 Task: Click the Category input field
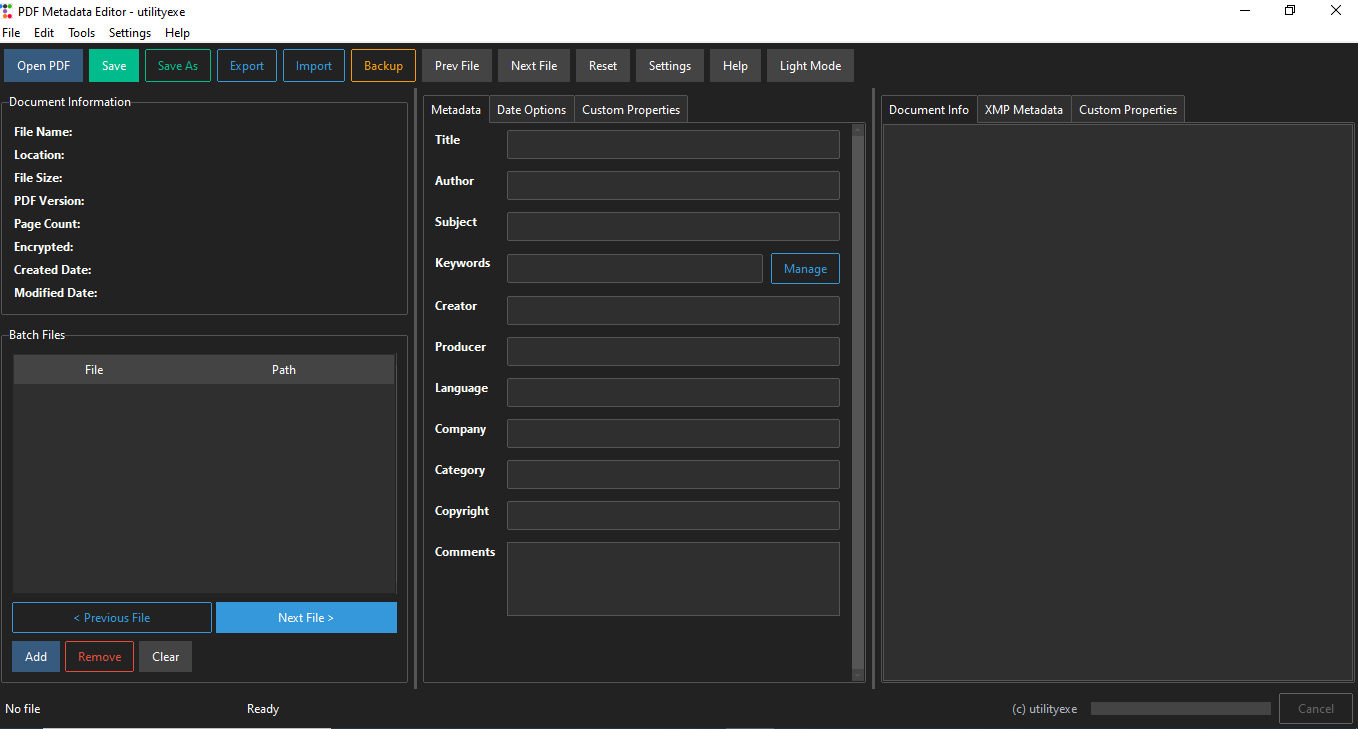click(x=673, y=474)
